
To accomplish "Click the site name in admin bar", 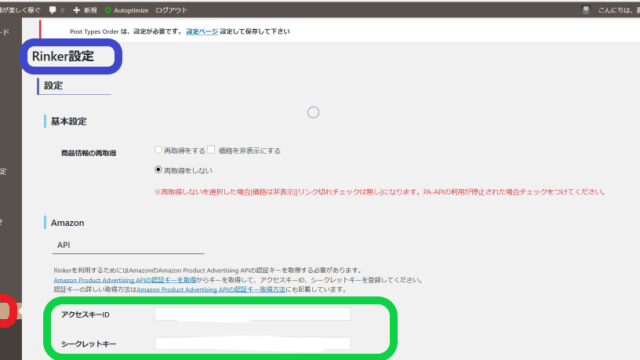I will pos(20,10).
